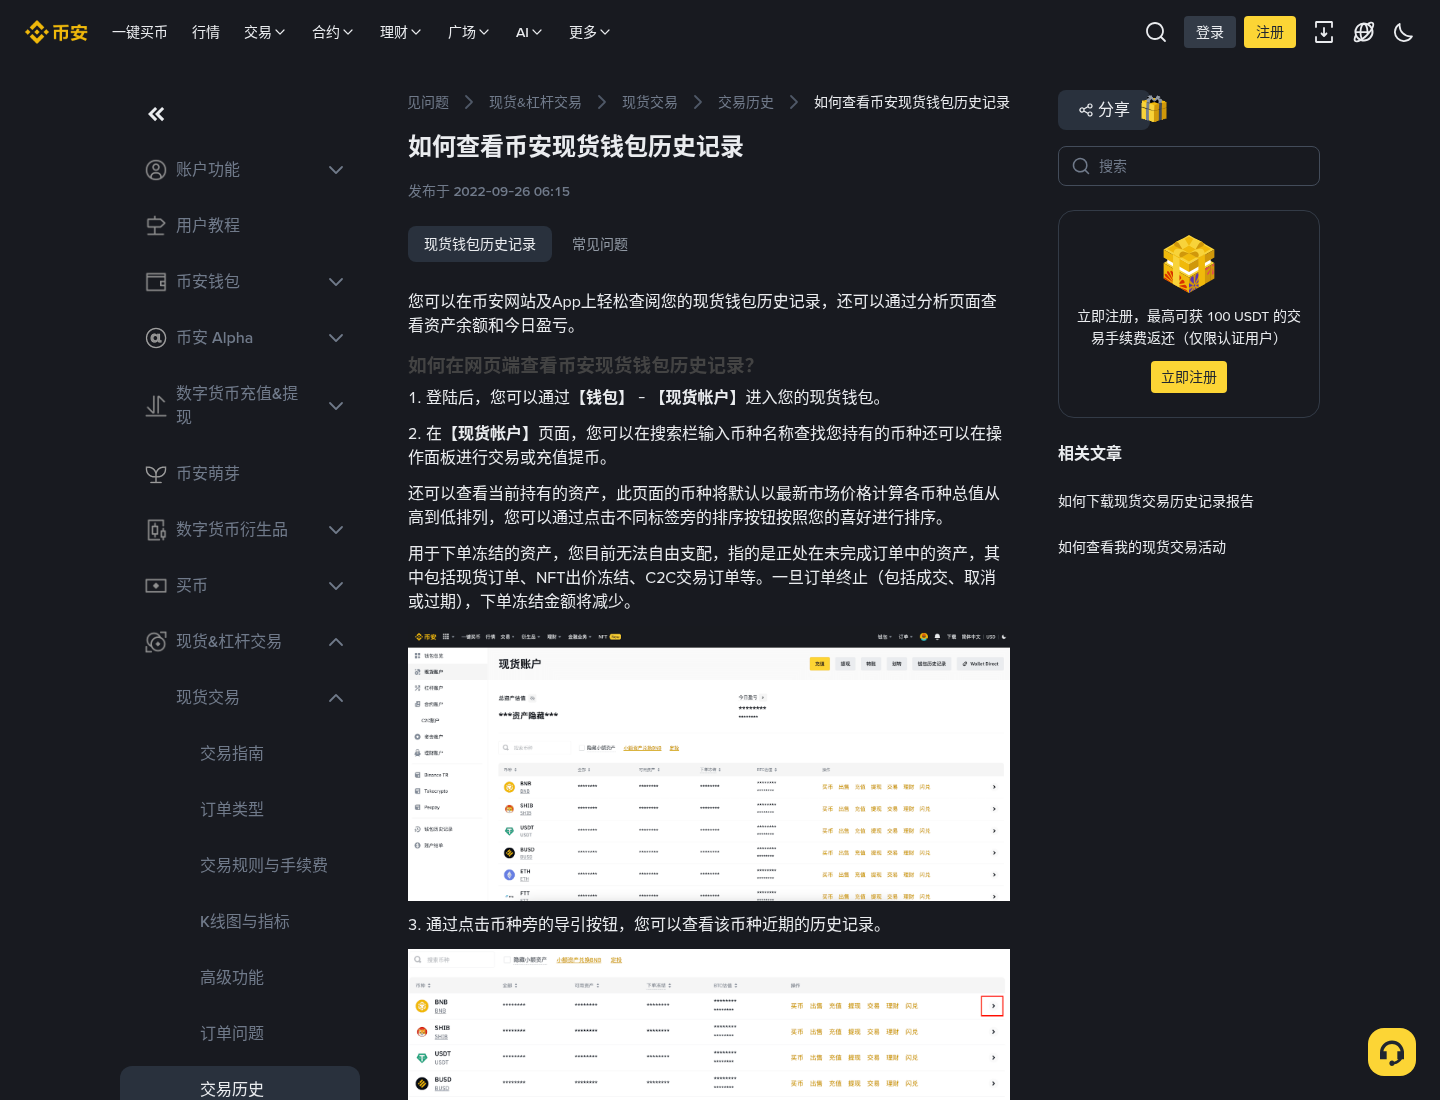Viewport: 1440px width, 1100px height.
Task: Expand 币安钱包 chevron
Action: pos(336,282)
